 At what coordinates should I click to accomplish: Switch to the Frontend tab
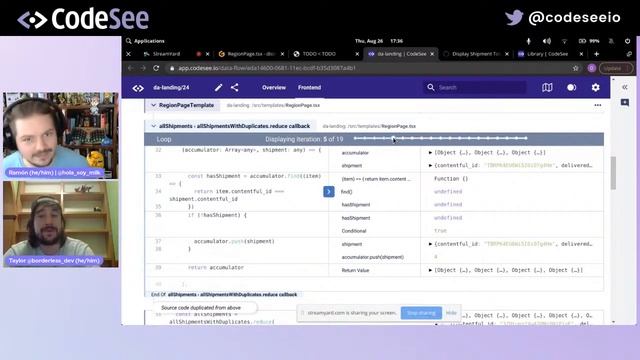[309, 87]
